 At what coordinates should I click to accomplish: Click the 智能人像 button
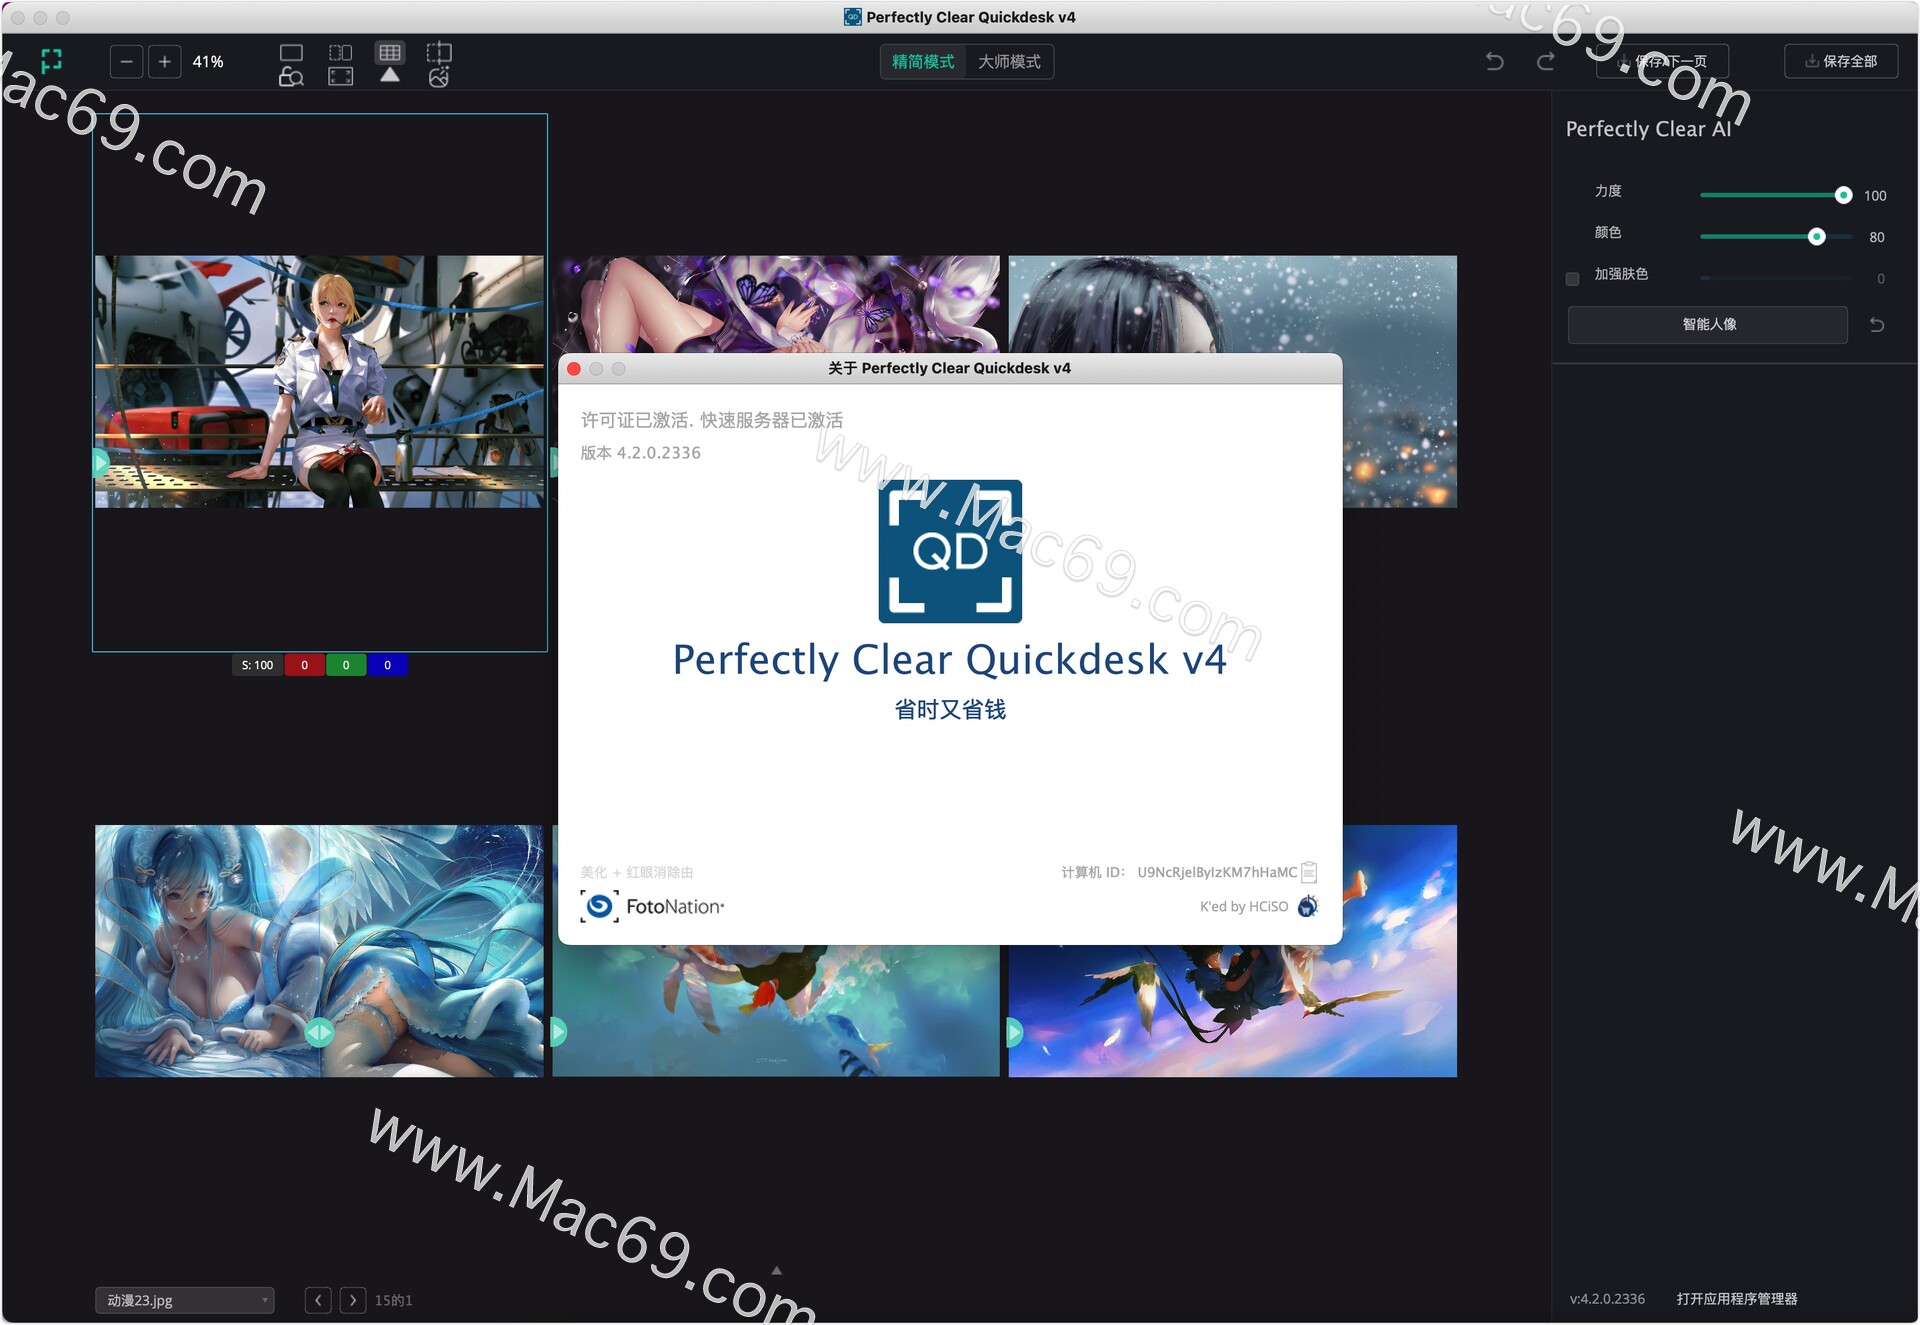coord(1707,324)
